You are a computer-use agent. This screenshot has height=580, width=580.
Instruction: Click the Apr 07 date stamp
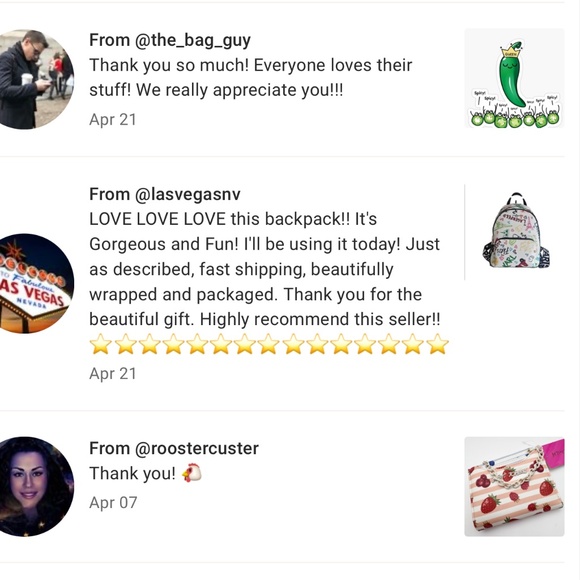pos(113,503)
